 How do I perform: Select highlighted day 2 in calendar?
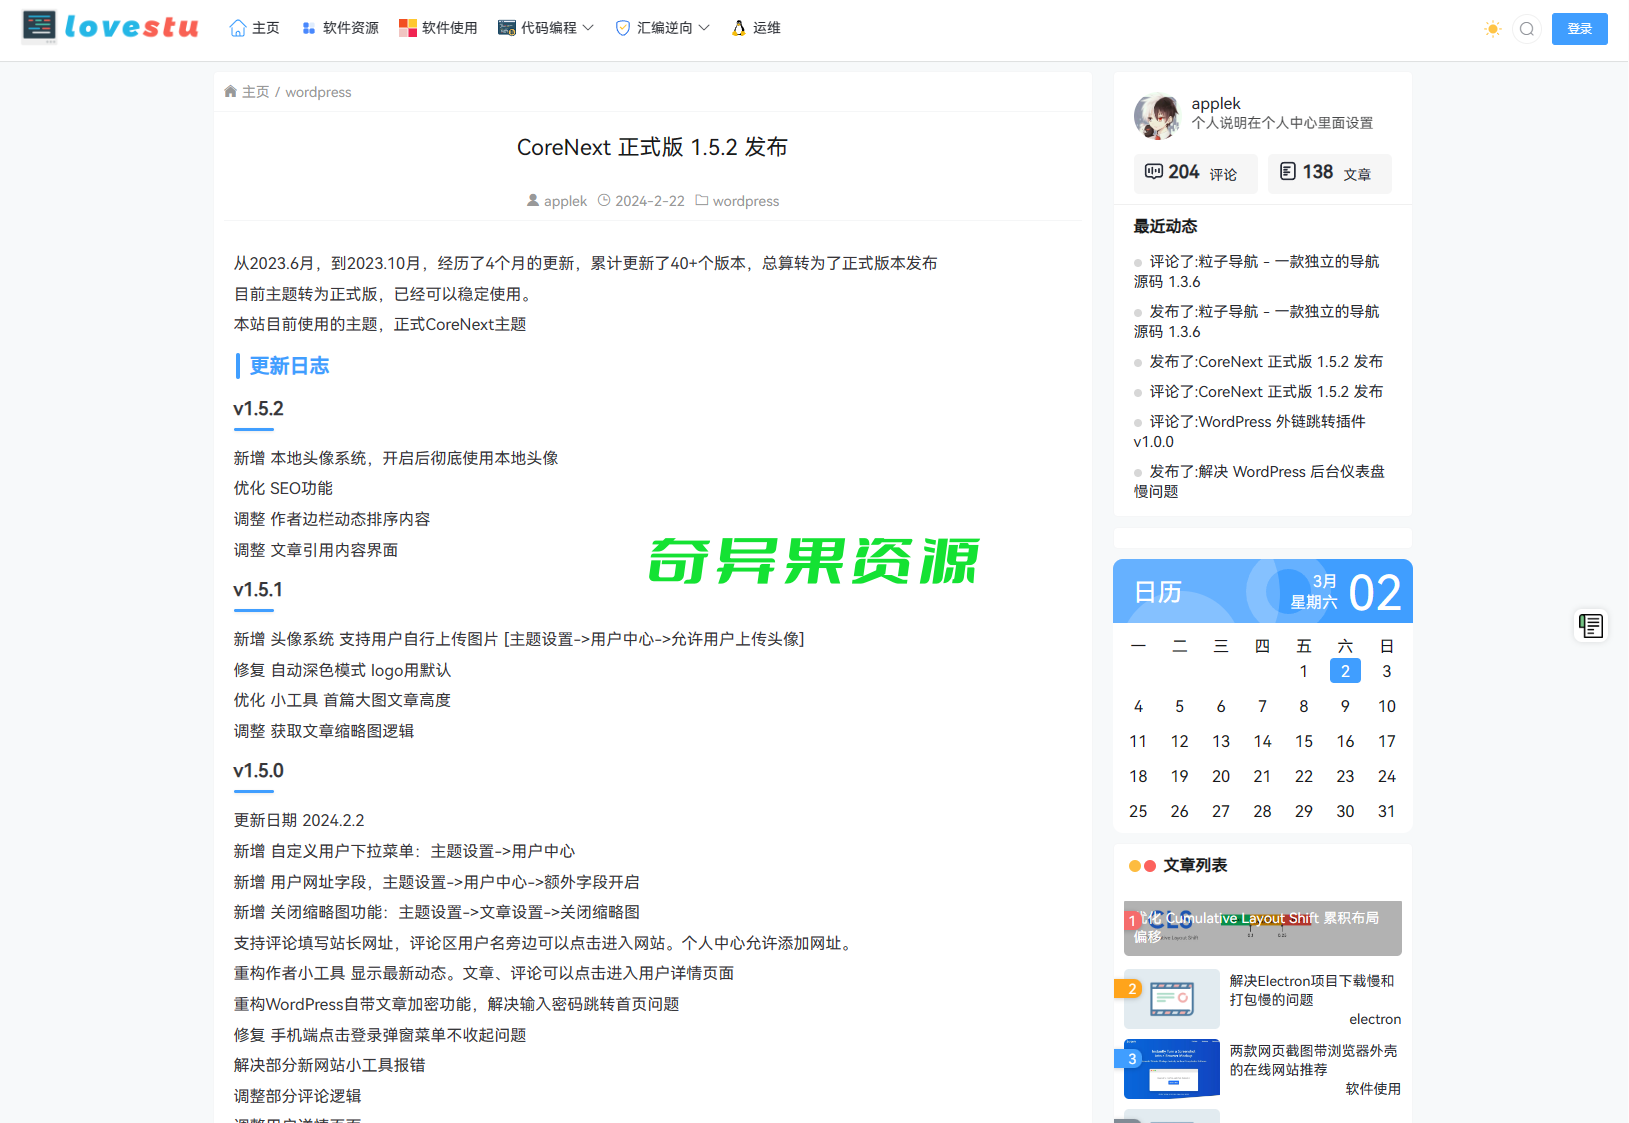tap(1345, 671)
